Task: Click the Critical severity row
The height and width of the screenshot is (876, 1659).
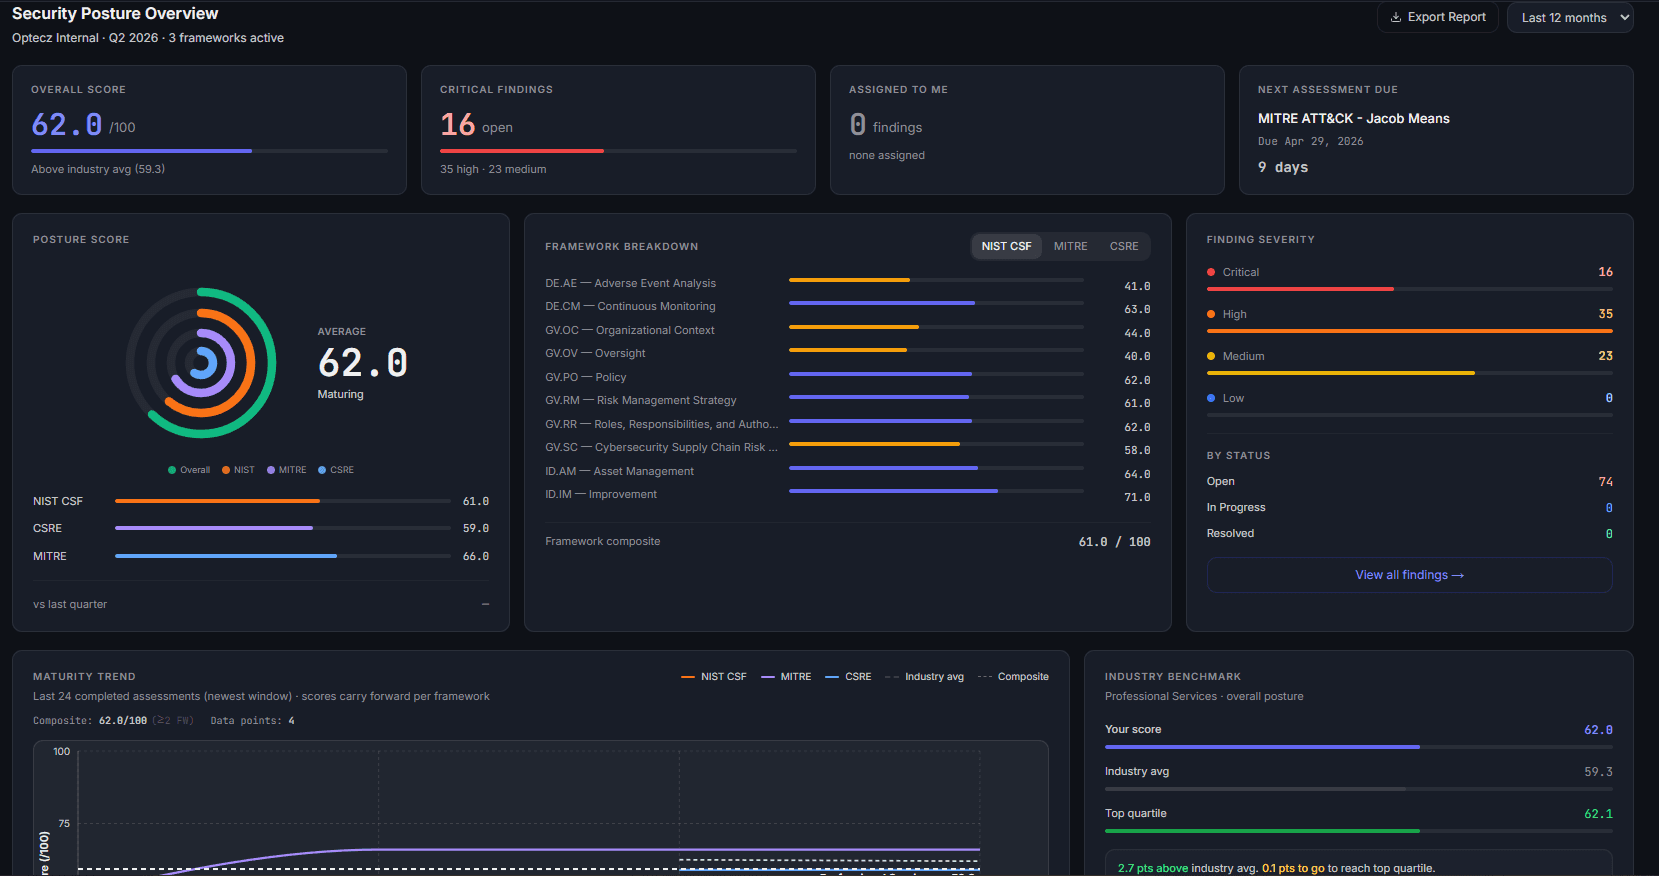Action: 1409,278
